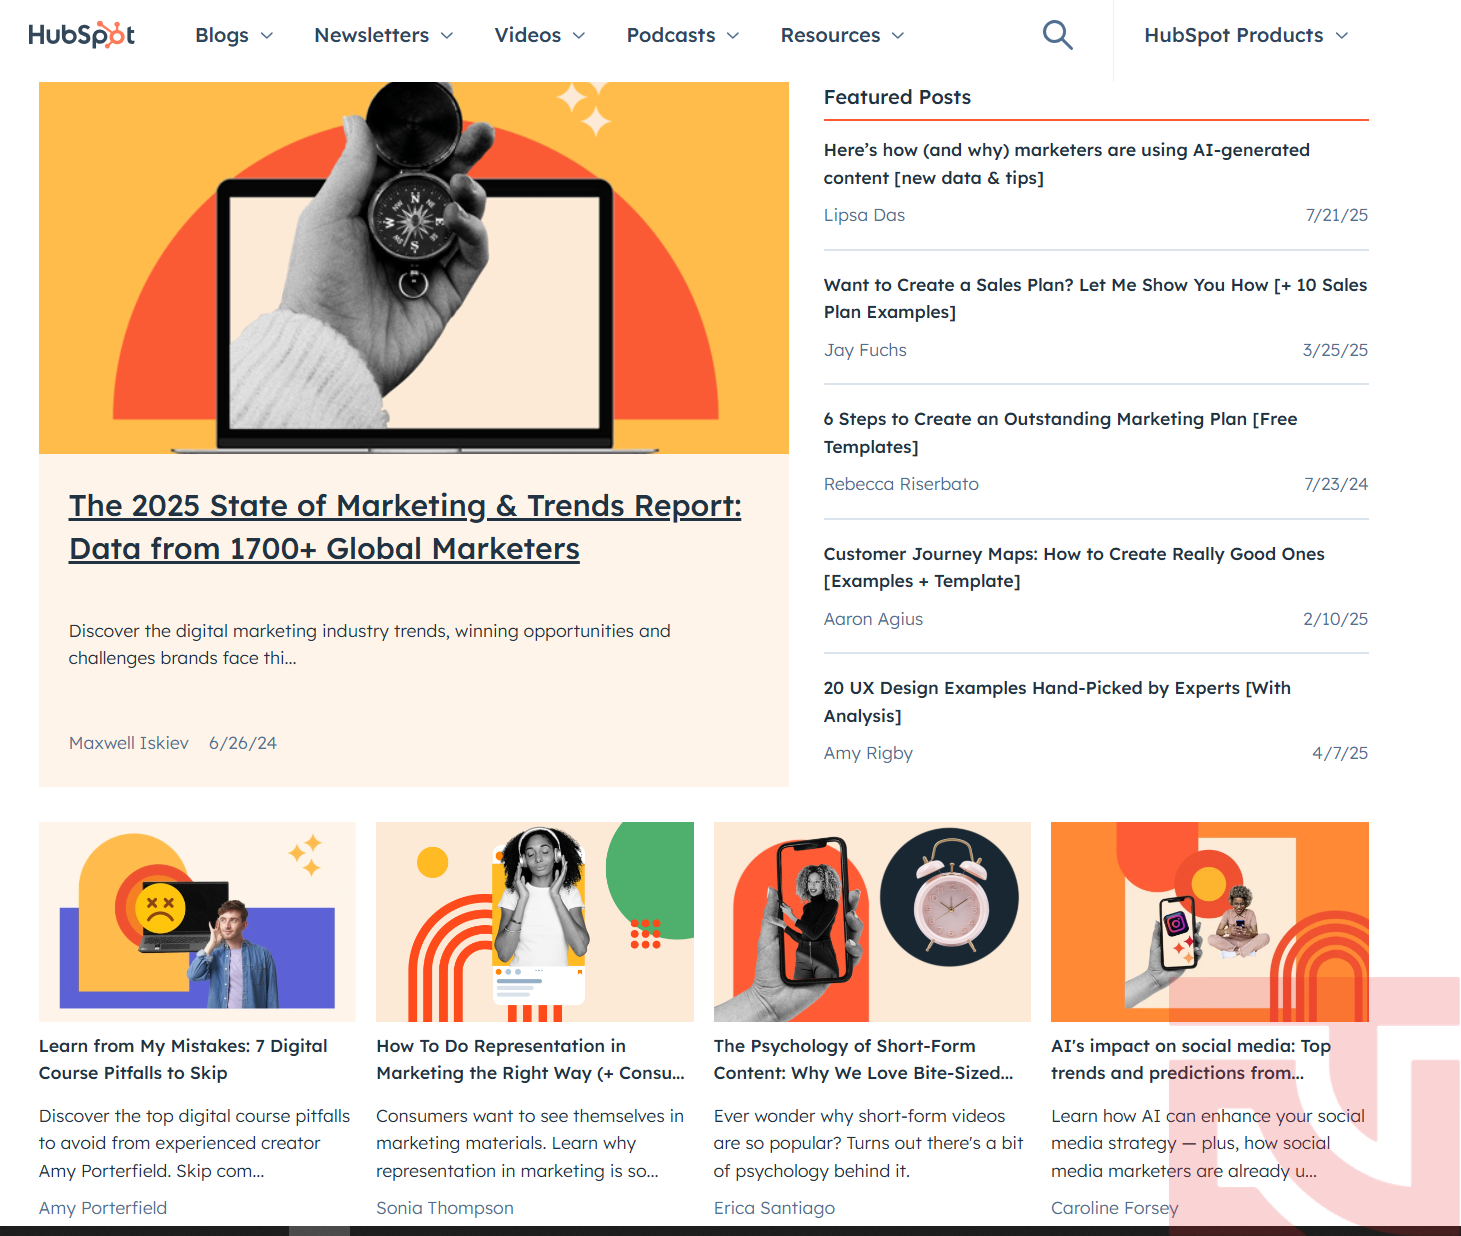Open author Amy Porterfield's page
The height and width of the screenshot is (1236, 1461).
103,1208
